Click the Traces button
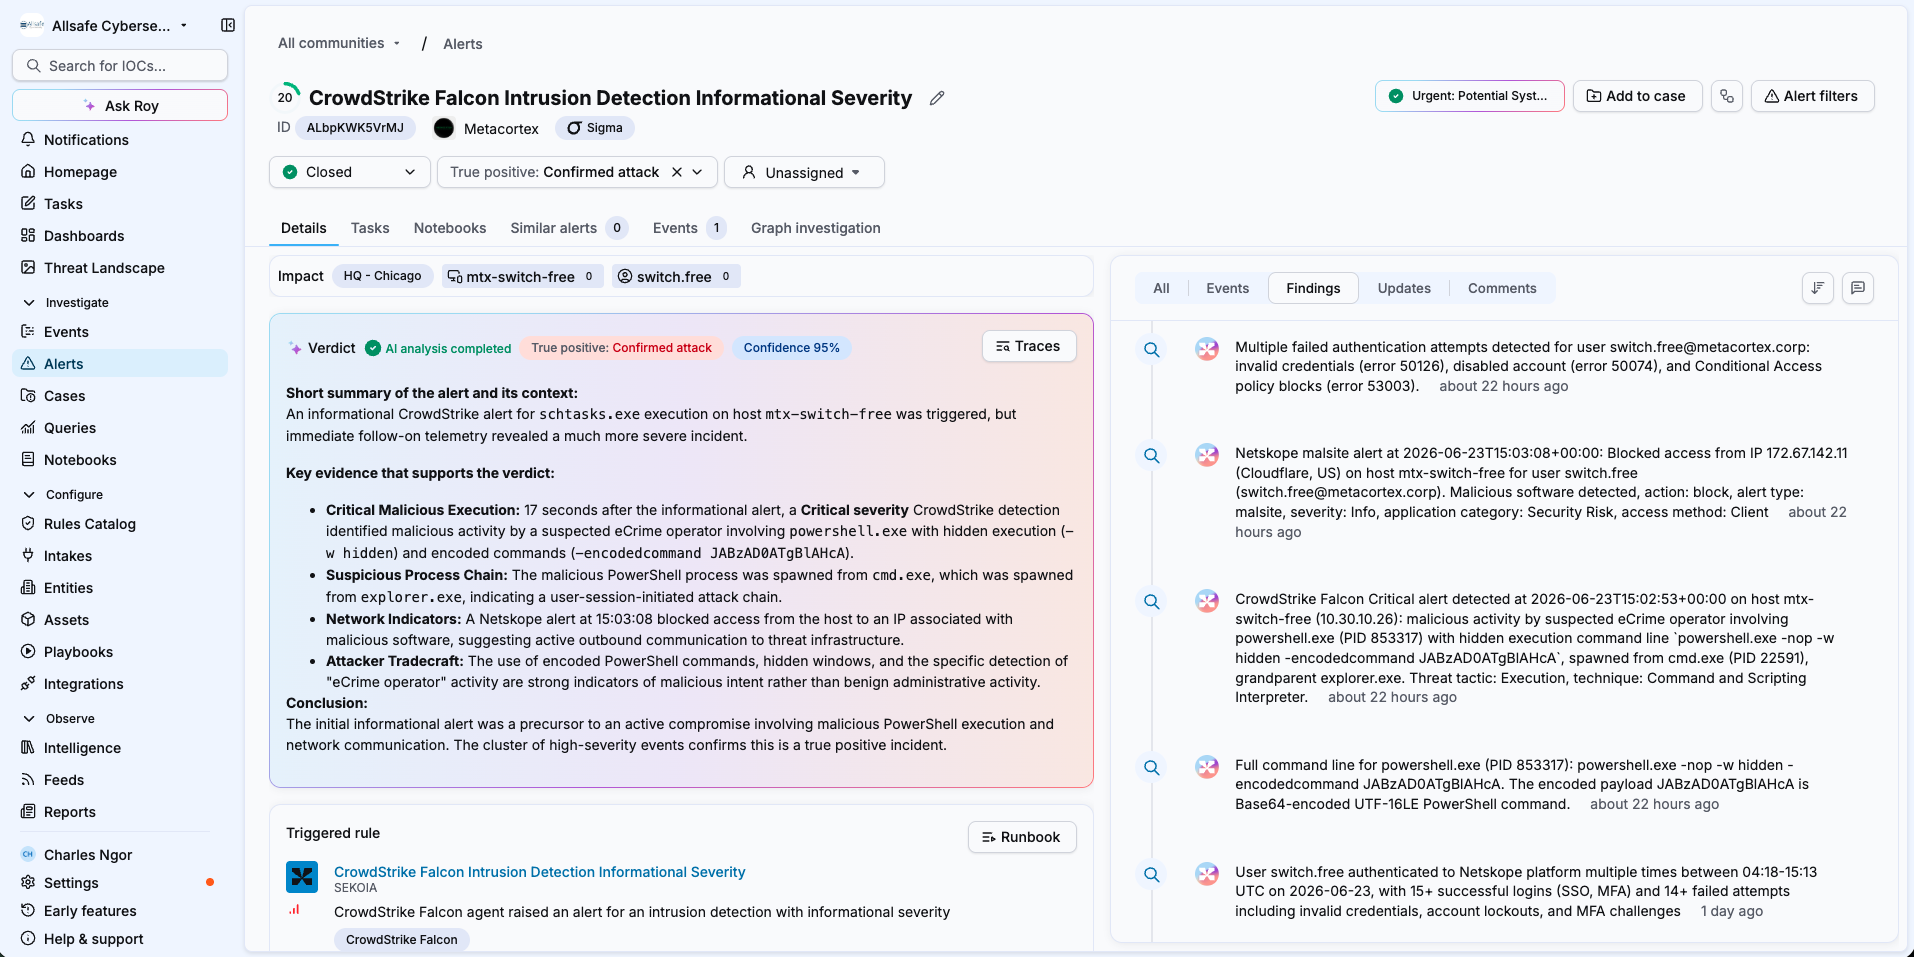 [x=1029, y=346]
